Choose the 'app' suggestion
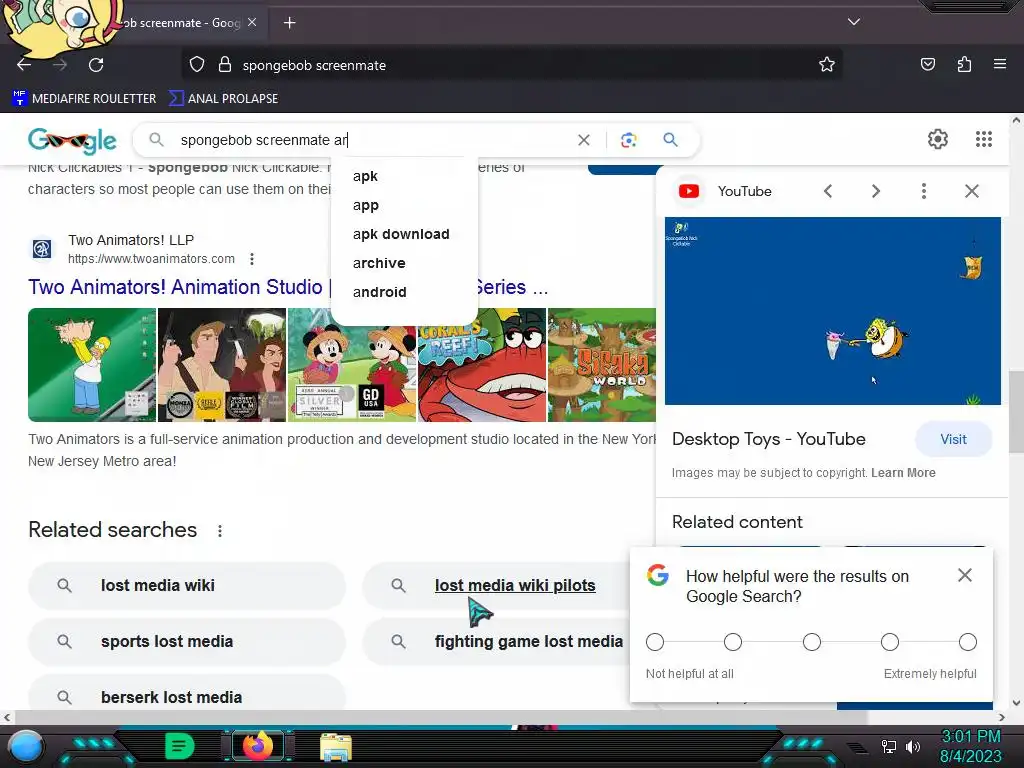The height and width of the screenshot is (768, 1024). 404,205
